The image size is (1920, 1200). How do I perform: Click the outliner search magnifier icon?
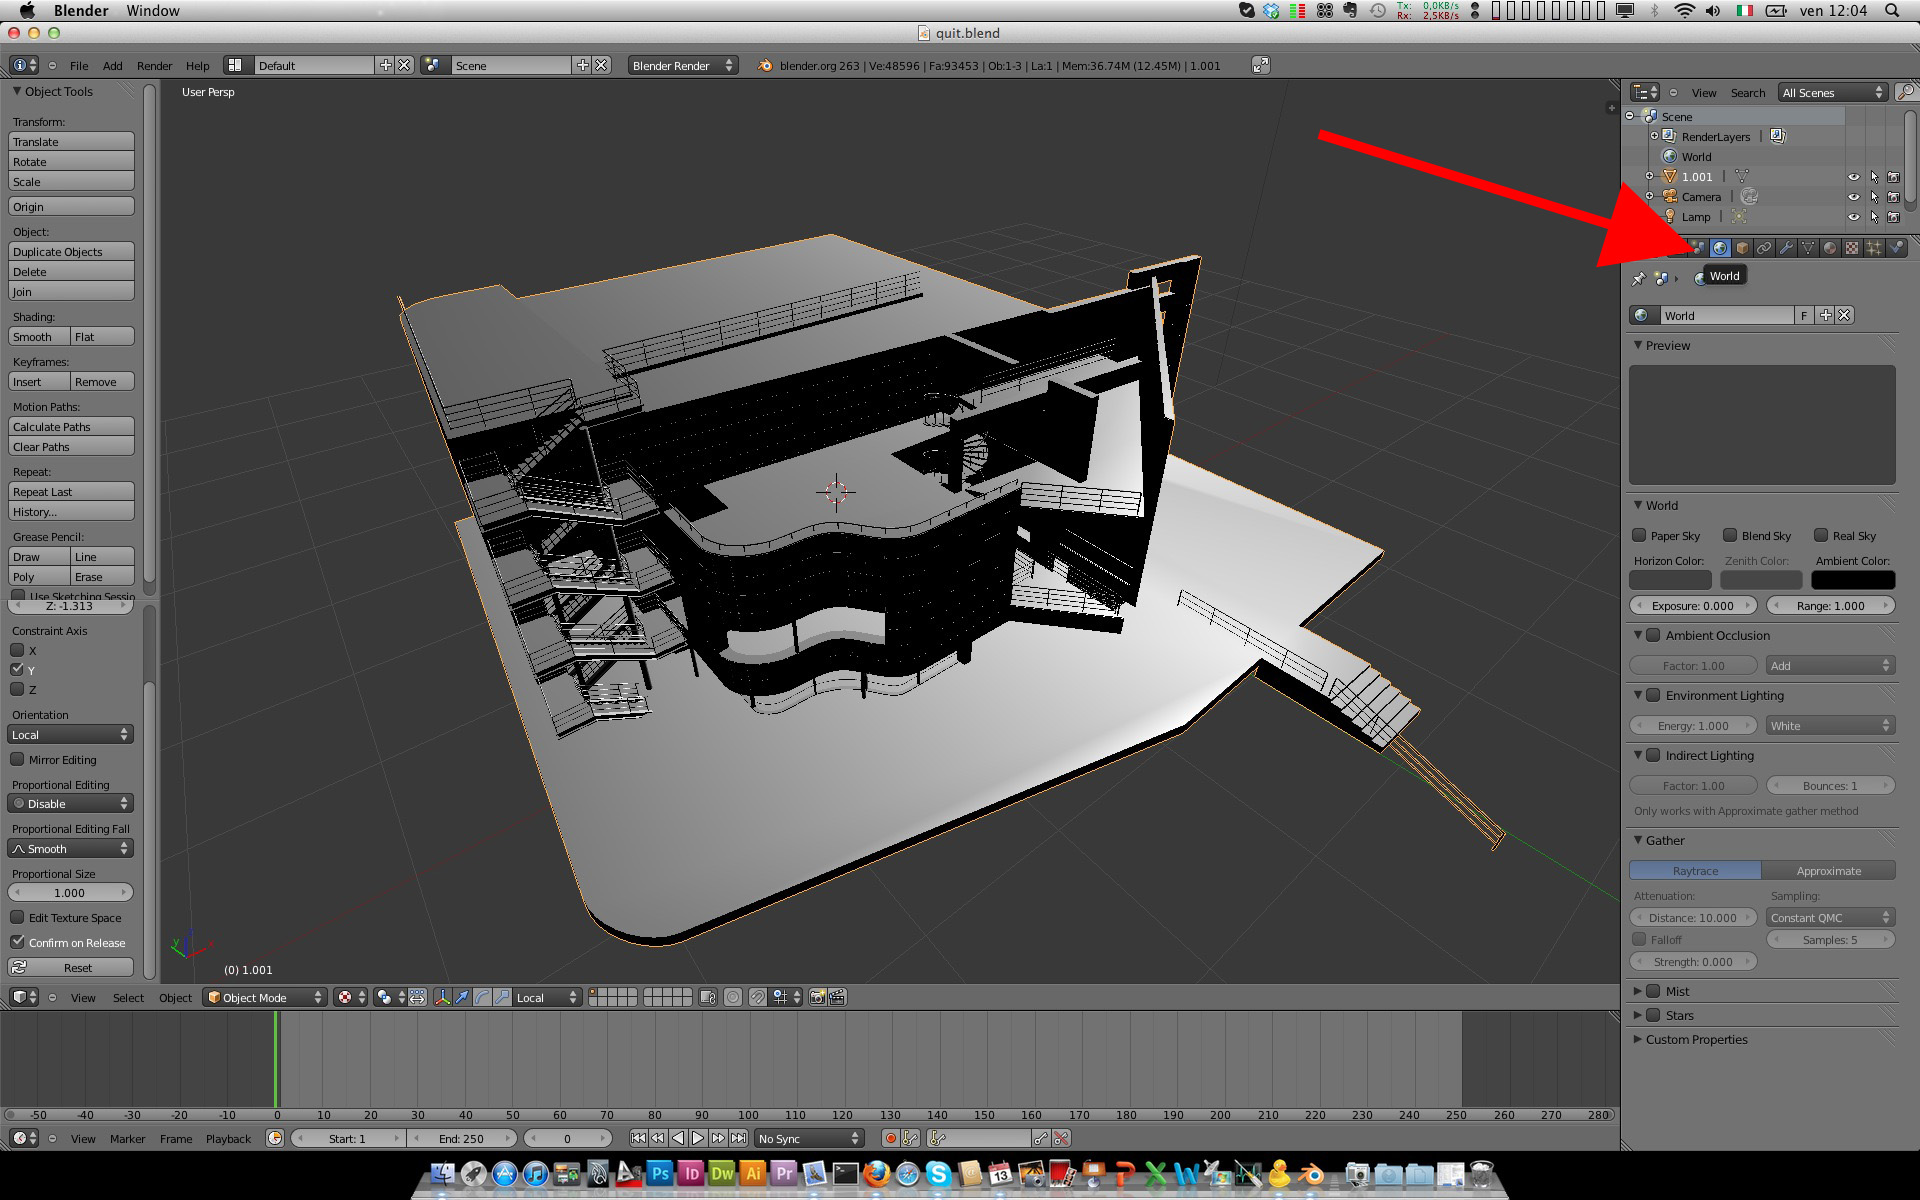coord(1906,92)
